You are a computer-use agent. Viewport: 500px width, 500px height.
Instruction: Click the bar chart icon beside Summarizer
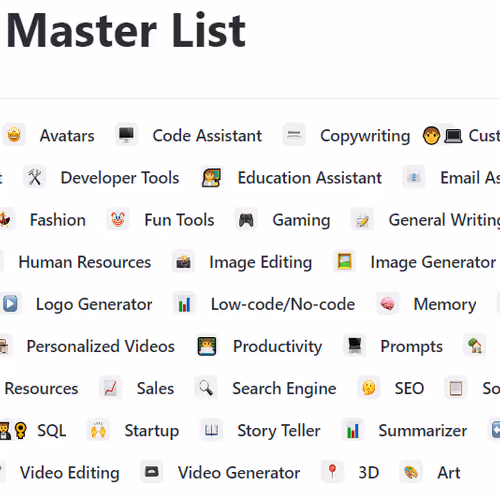pos(353,430)
